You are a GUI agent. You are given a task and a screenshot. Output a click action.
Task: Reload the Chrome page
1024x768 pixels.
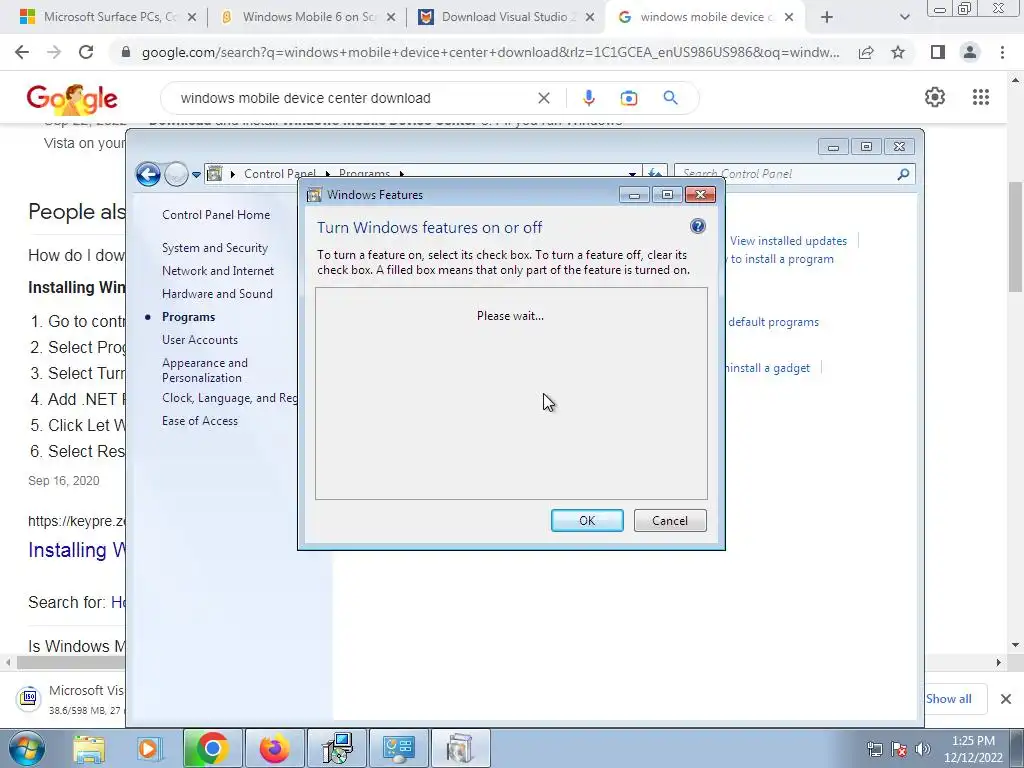coord(86,52)
